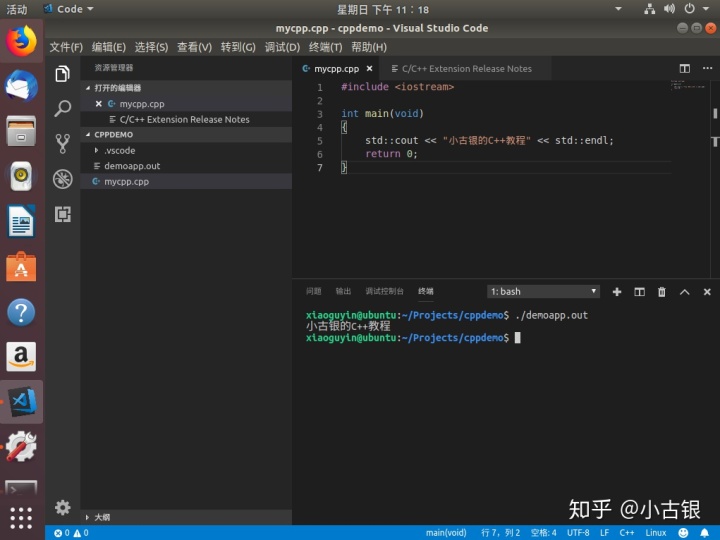Launch Firefox from the Ubuntu dock
720x540 pixels.
pos(21,41)
